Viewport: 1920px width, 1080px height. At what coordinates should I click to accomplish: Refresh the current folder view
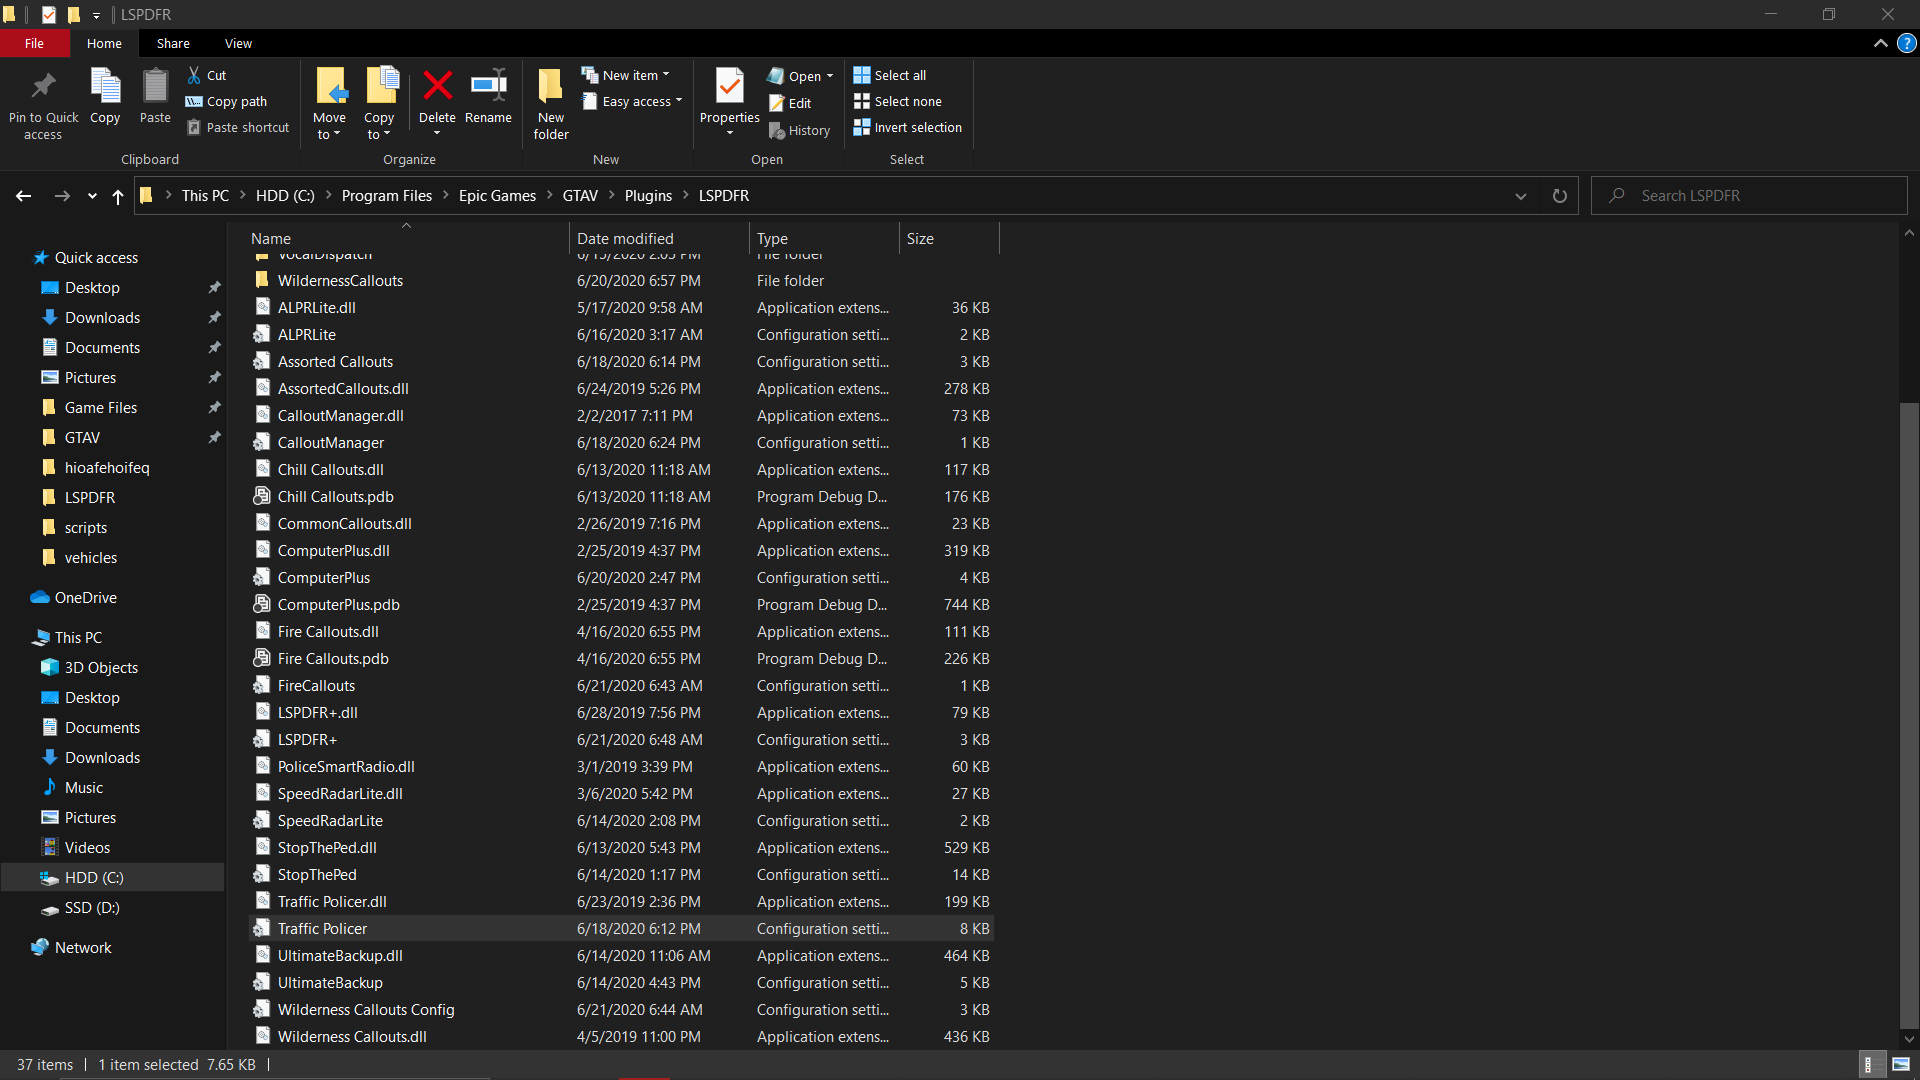(x=1559, y=196)
